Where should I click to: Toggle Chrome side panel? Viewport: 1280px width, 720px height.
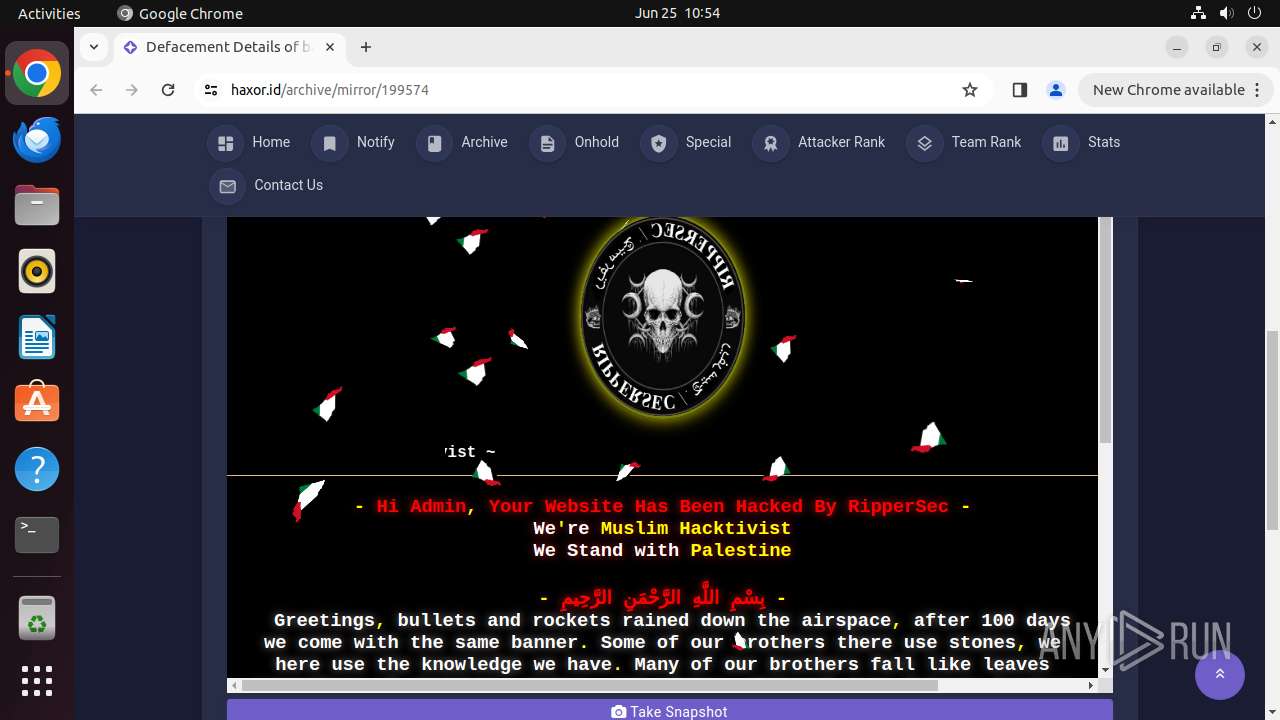1020,90
